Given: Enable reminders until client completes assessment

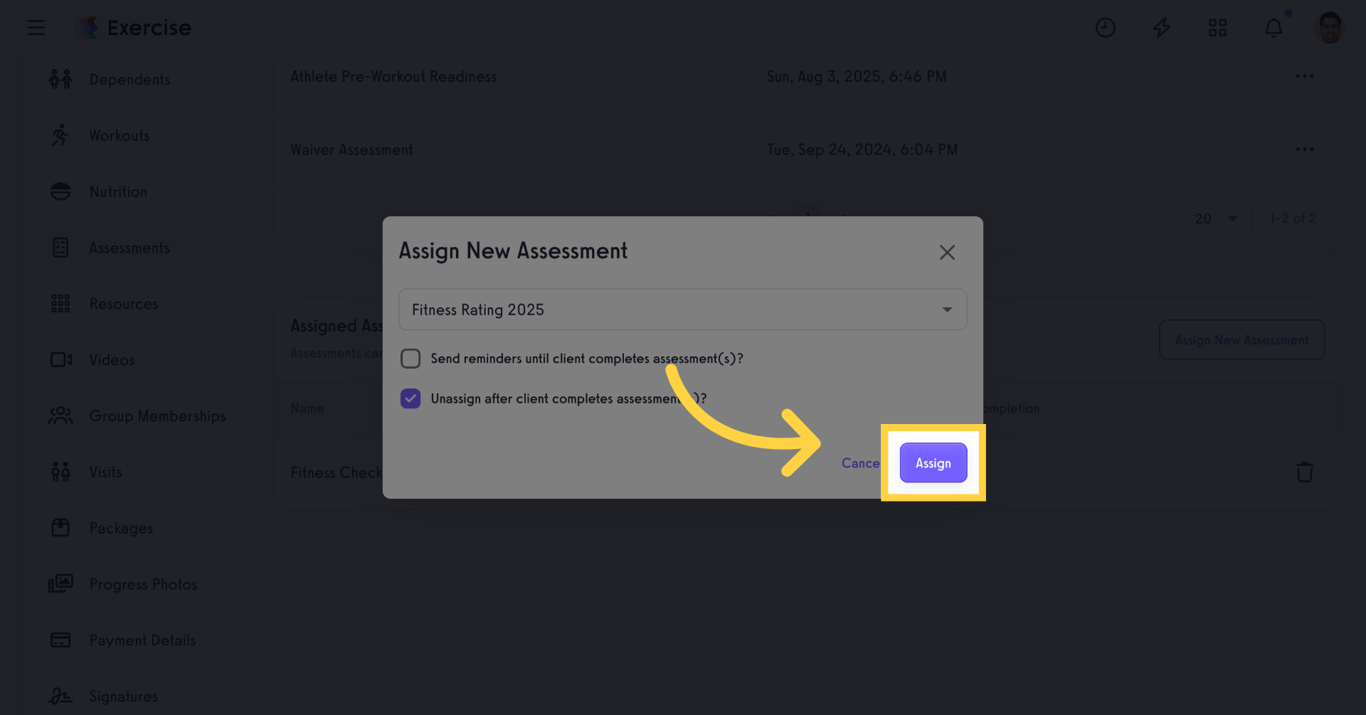Looking at the screenshot, I should 410,358.
